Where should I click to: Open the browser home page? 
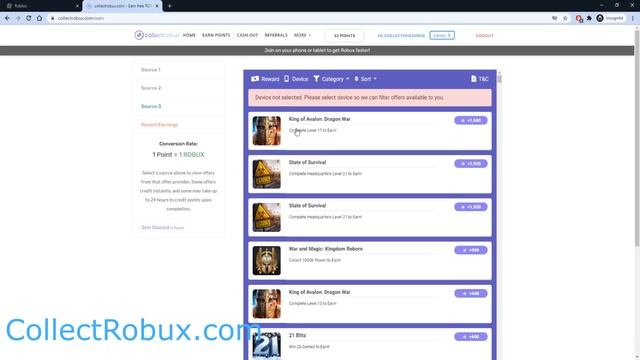click(39, 18)
